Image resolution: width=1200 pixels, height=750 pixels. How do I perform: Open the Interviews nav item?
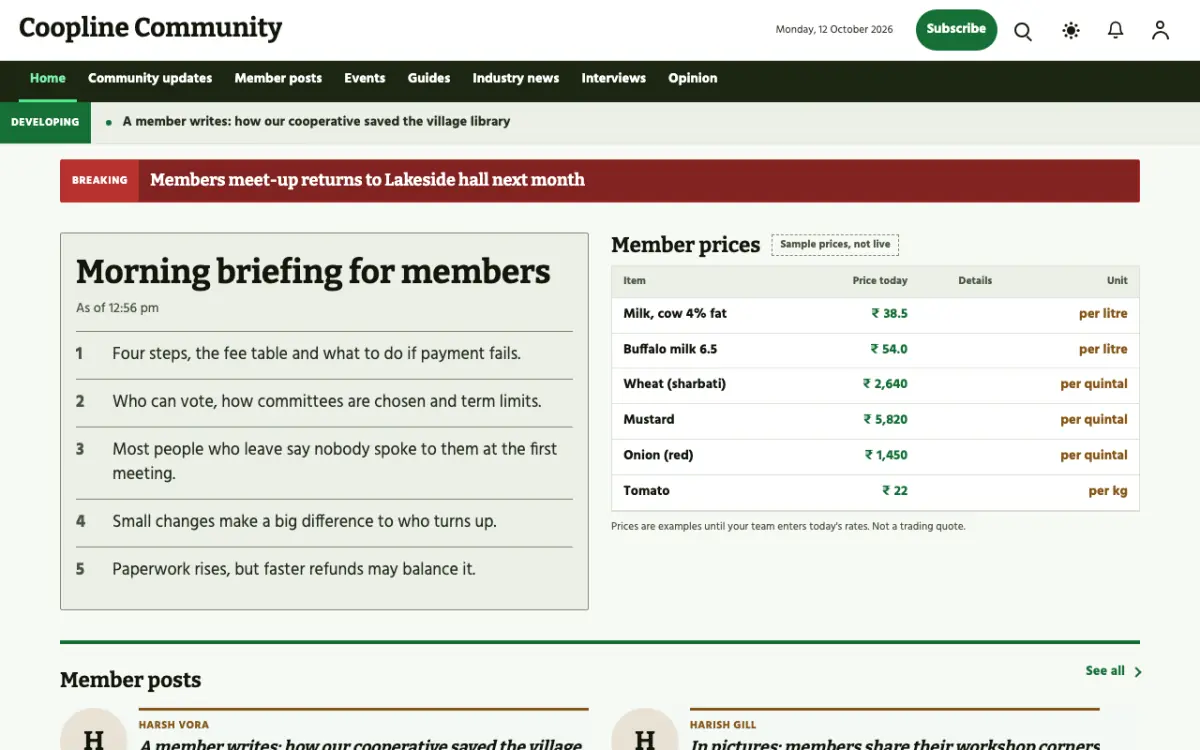pyautogui.click(x=614, y=79)
